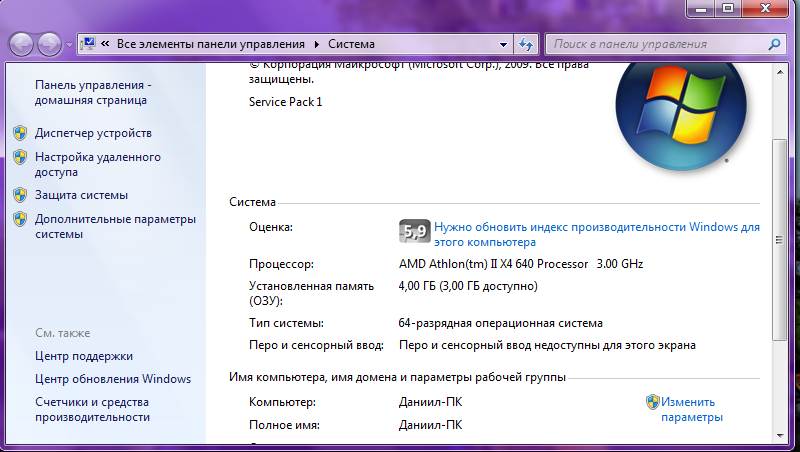Open 'Счетчики и средства производительности'
This screenshot has height=452, width=800.
92,410
